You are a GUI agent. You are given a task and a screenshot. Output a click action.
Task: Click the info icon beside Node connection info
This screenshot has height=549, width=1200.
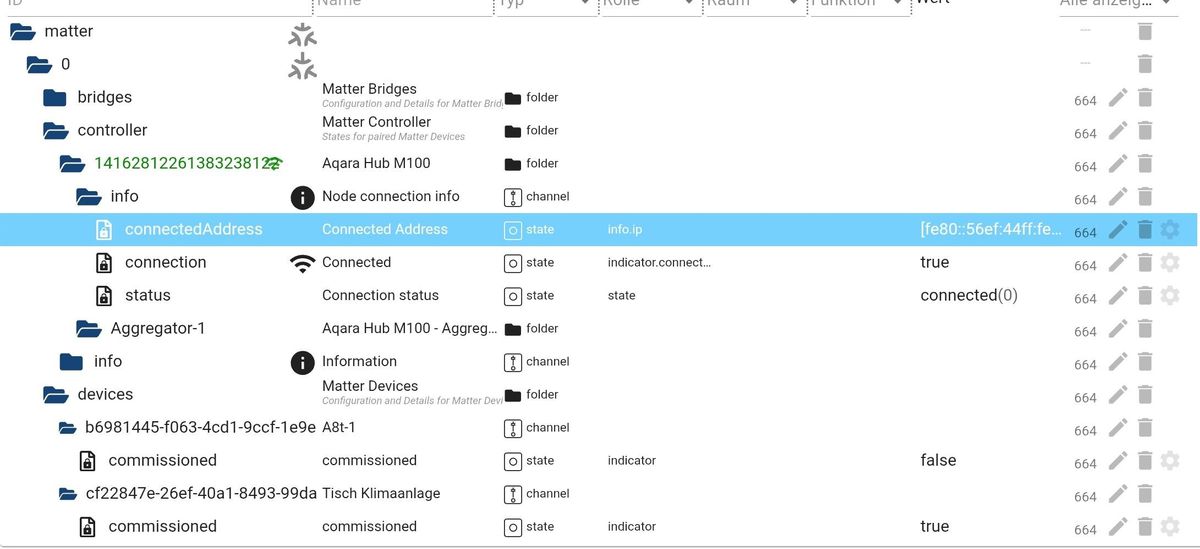click(x=302, y=197)
